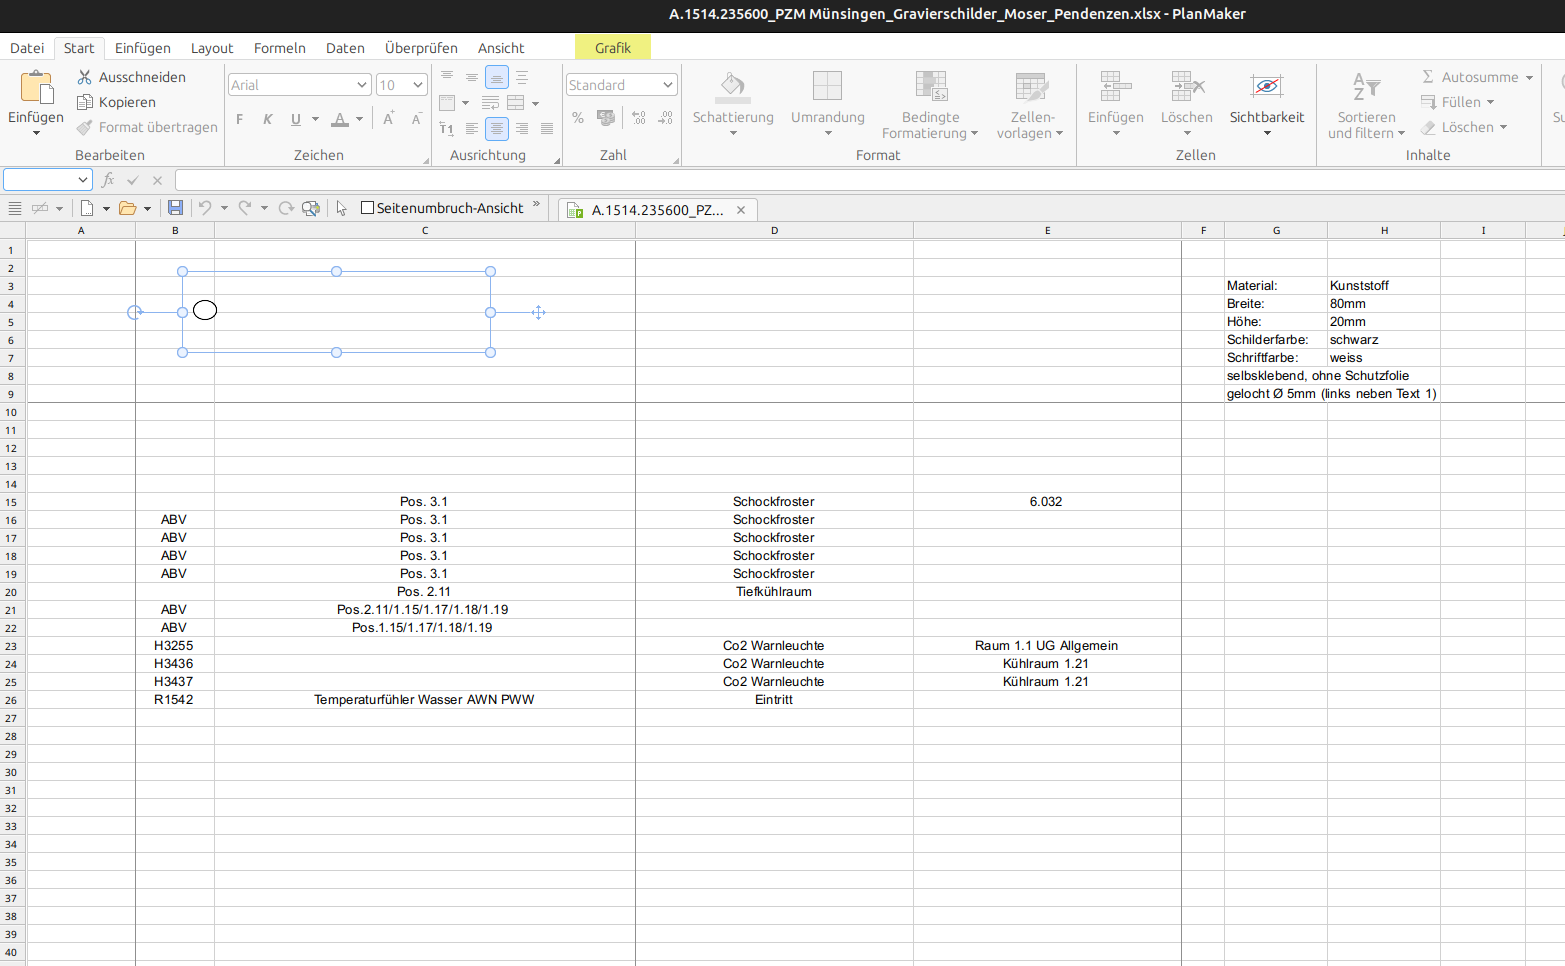The width and height of the screenshot is (1565, 966).
Task: Click the Umrandung border icon
Action: point(827,86)
